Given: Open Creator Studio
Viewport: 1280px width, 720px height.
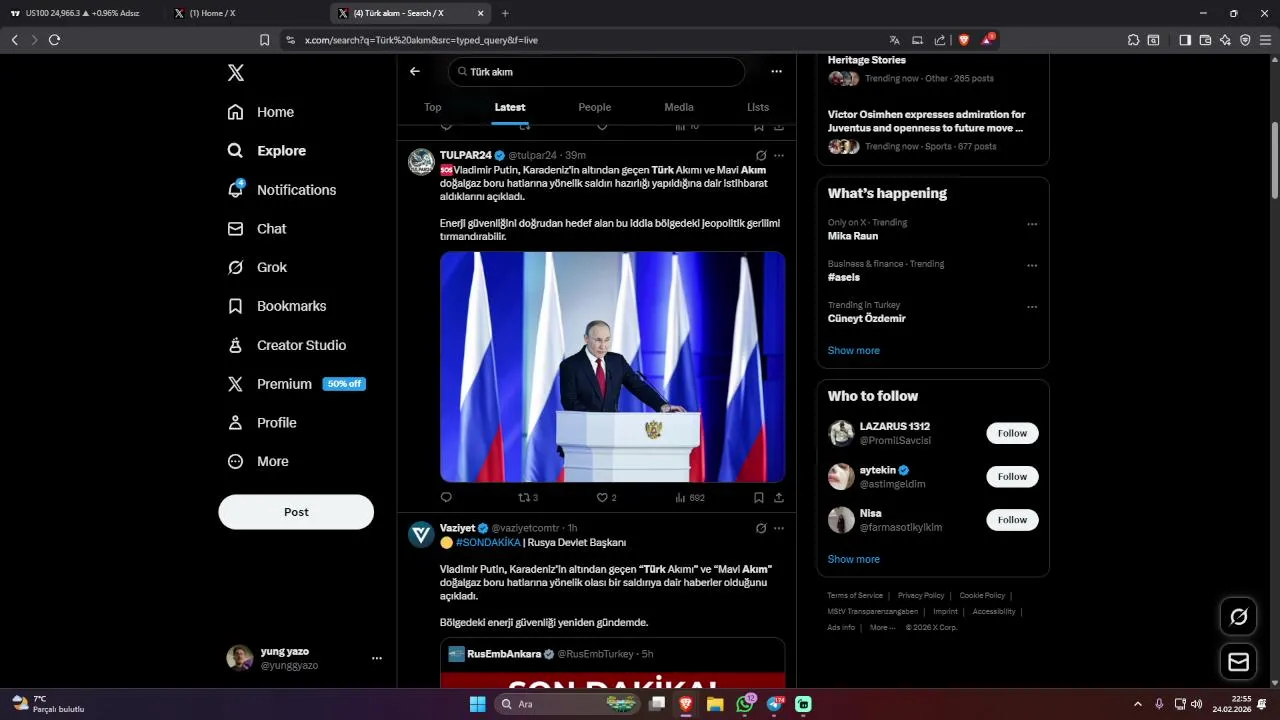Looking at the screenshot, I should click(286, 345).
